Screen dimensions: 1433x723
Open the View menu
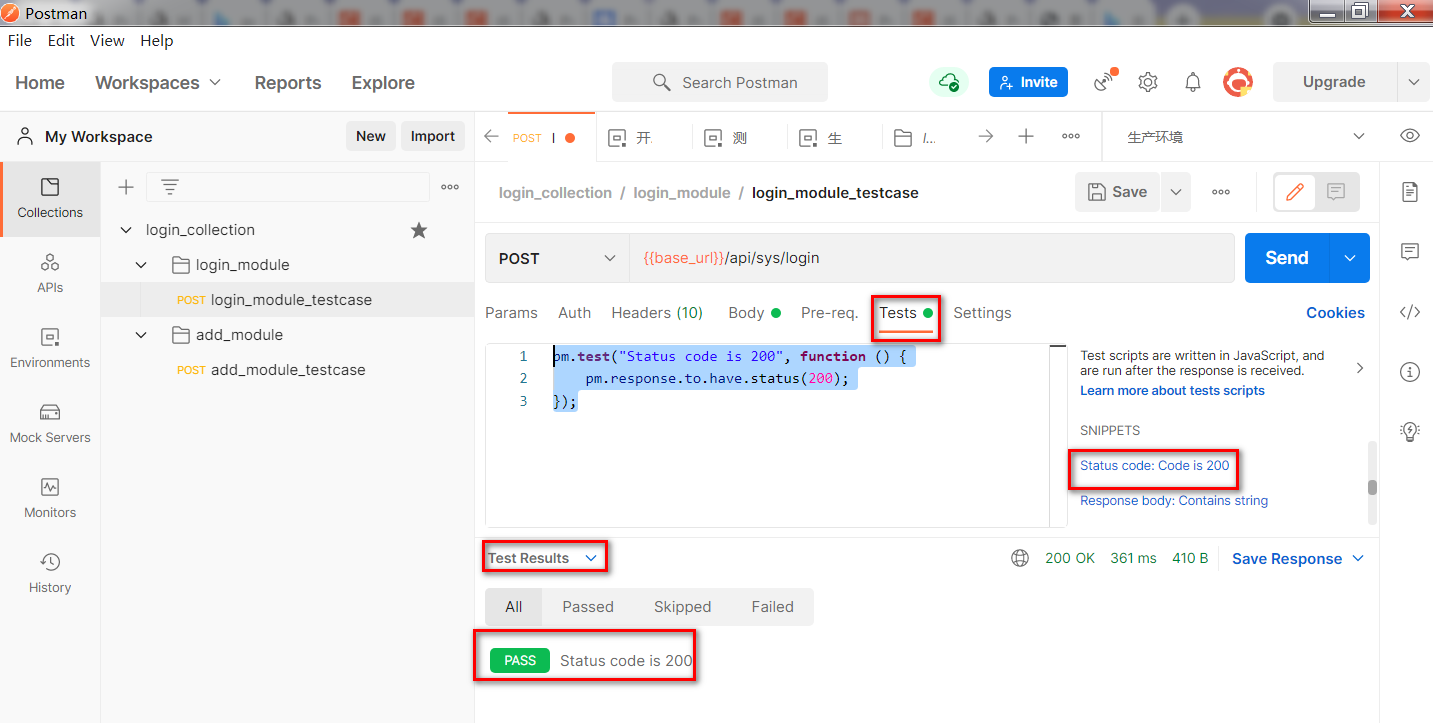[x=107, y=41]
